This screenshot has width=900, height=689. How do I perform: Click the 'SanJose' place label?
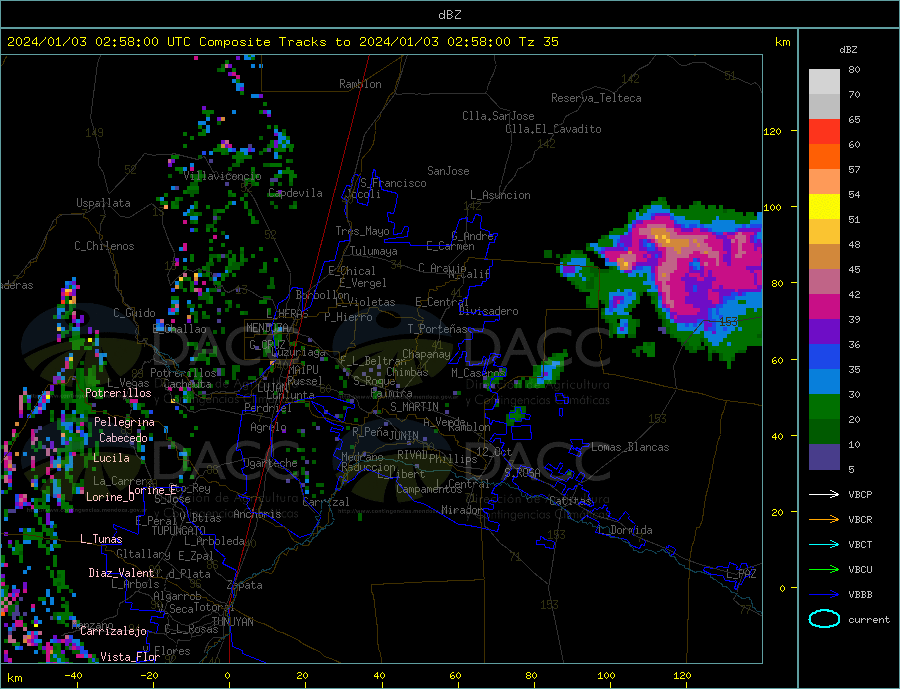448,171
